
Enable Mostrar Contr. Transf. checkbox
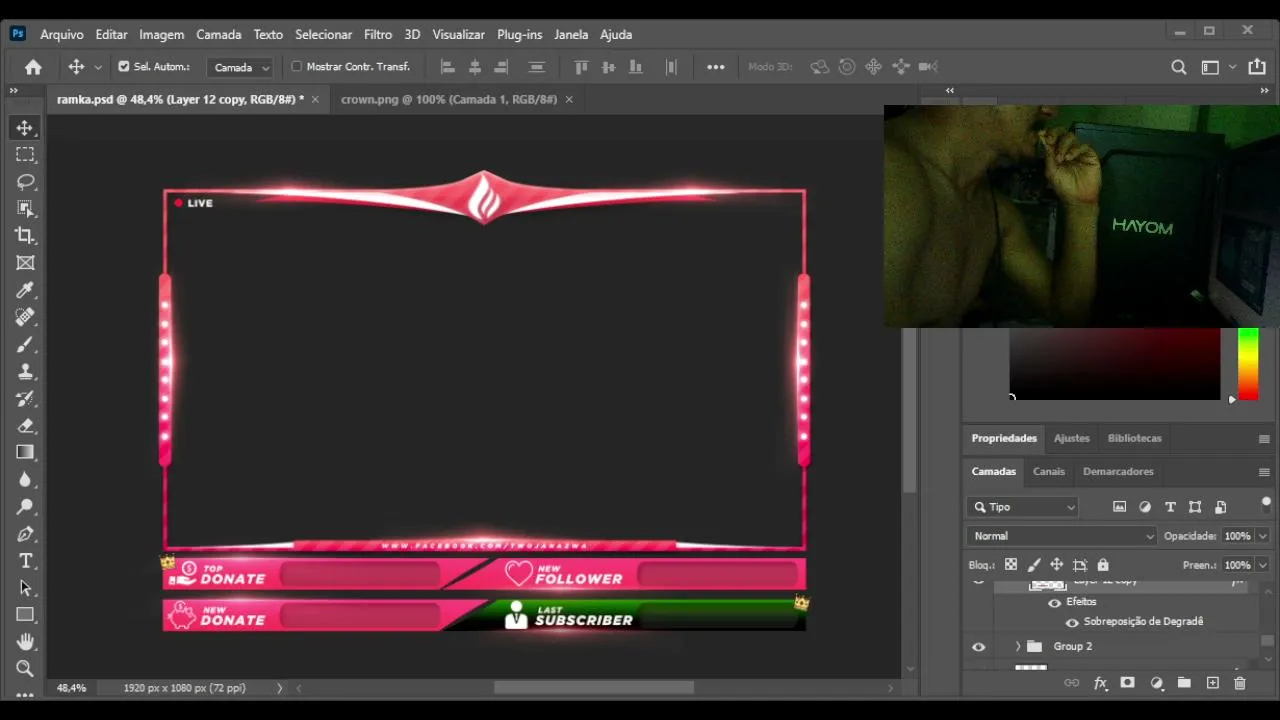[x=296, y=67]
